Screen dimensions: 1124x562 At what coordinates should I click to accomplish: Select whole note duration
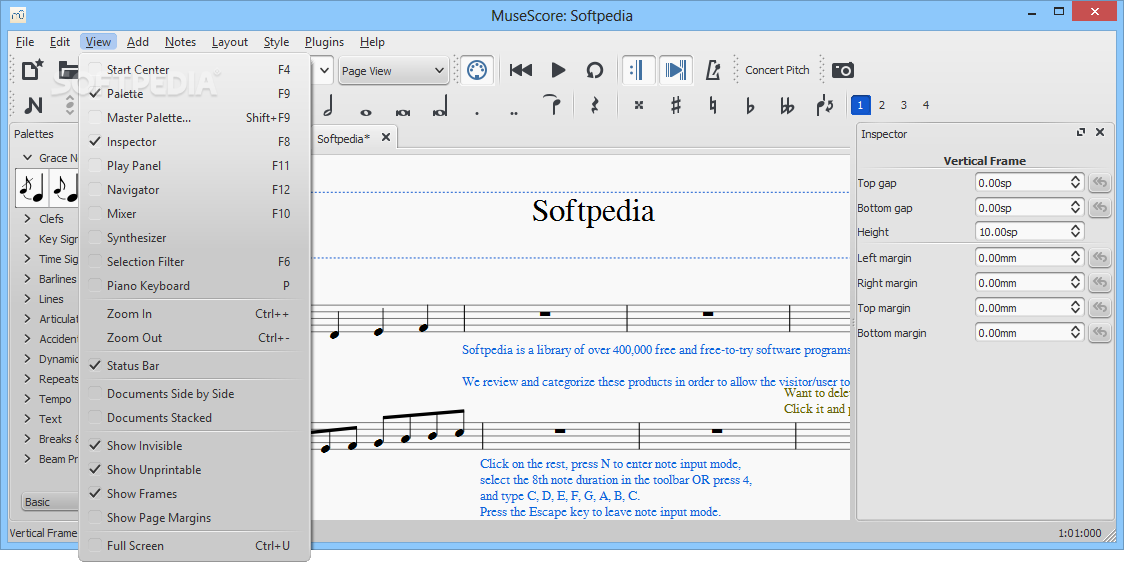coord(366,111)
